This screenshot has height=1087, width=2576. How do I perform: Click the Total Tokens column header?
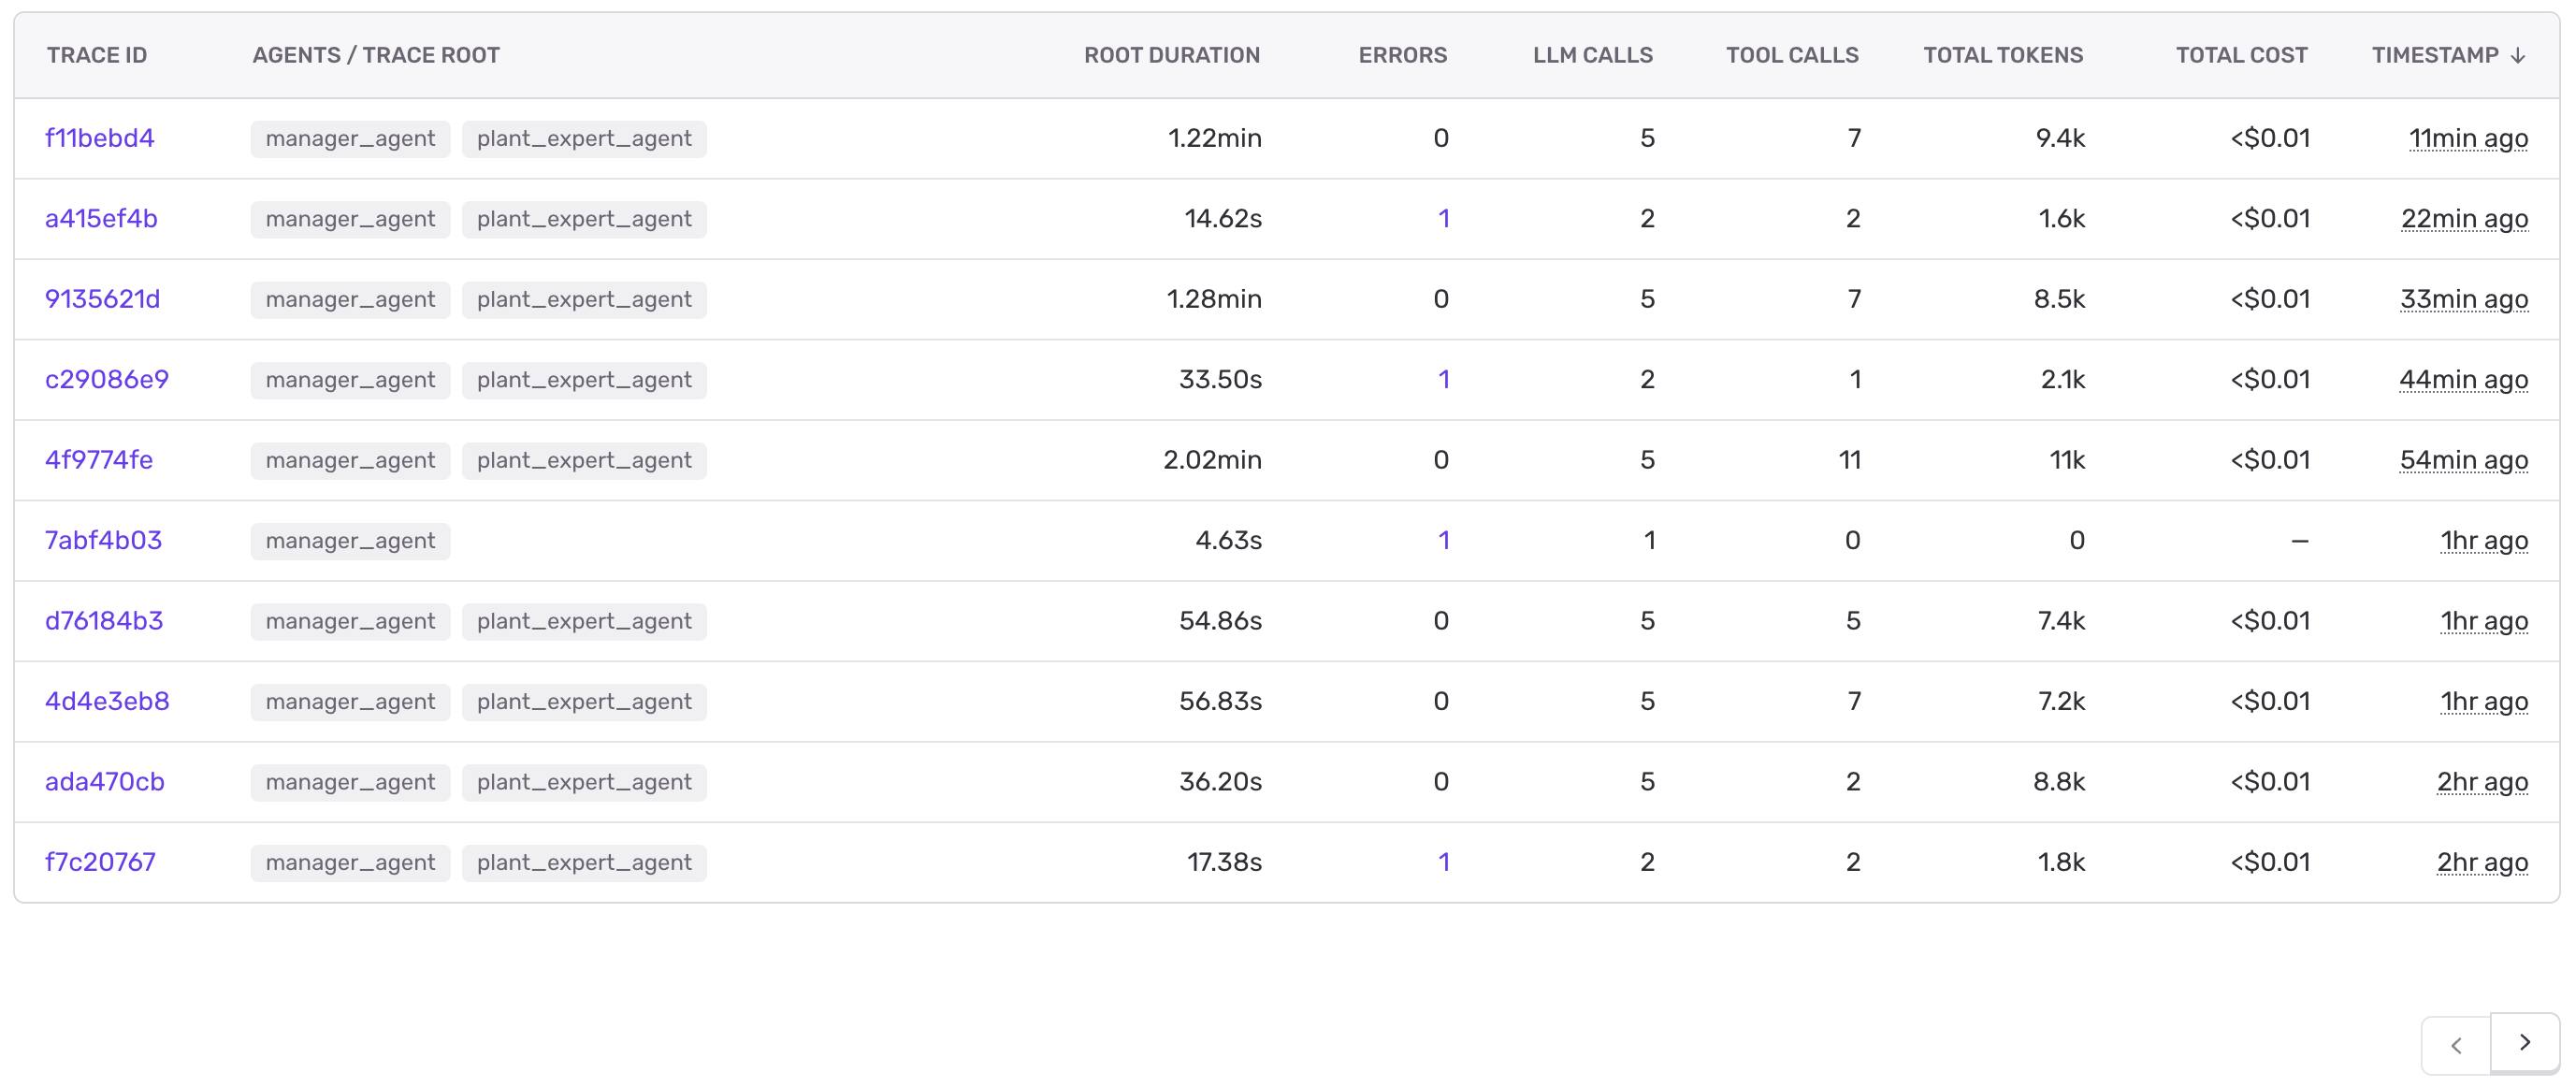pos(2002,55)
